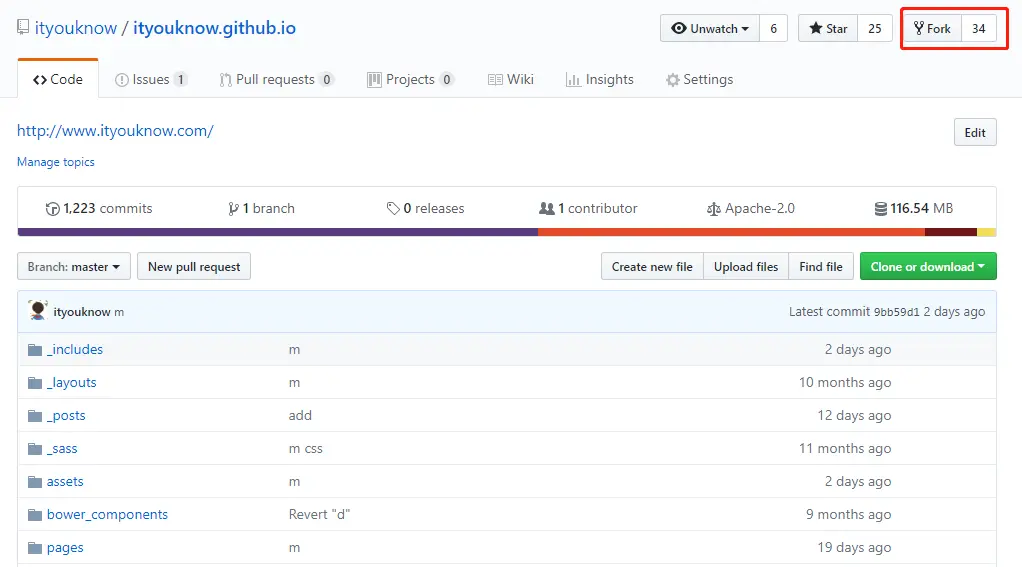Viewport: 1022px width, 567px height.
Task: Fork the repository
Action: (932, 29)
